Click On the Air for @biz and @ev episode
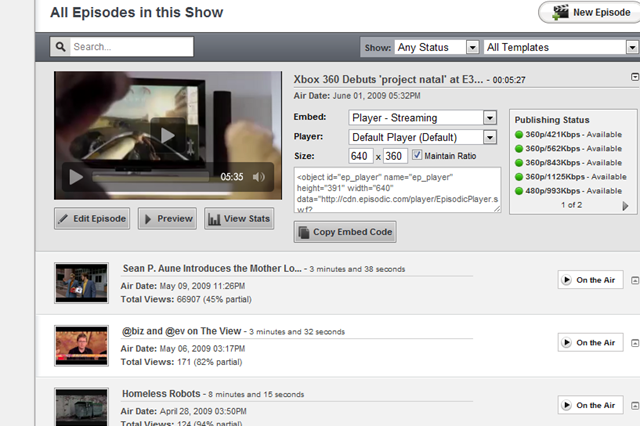This screenshot has width=640, height=426. 590,343
